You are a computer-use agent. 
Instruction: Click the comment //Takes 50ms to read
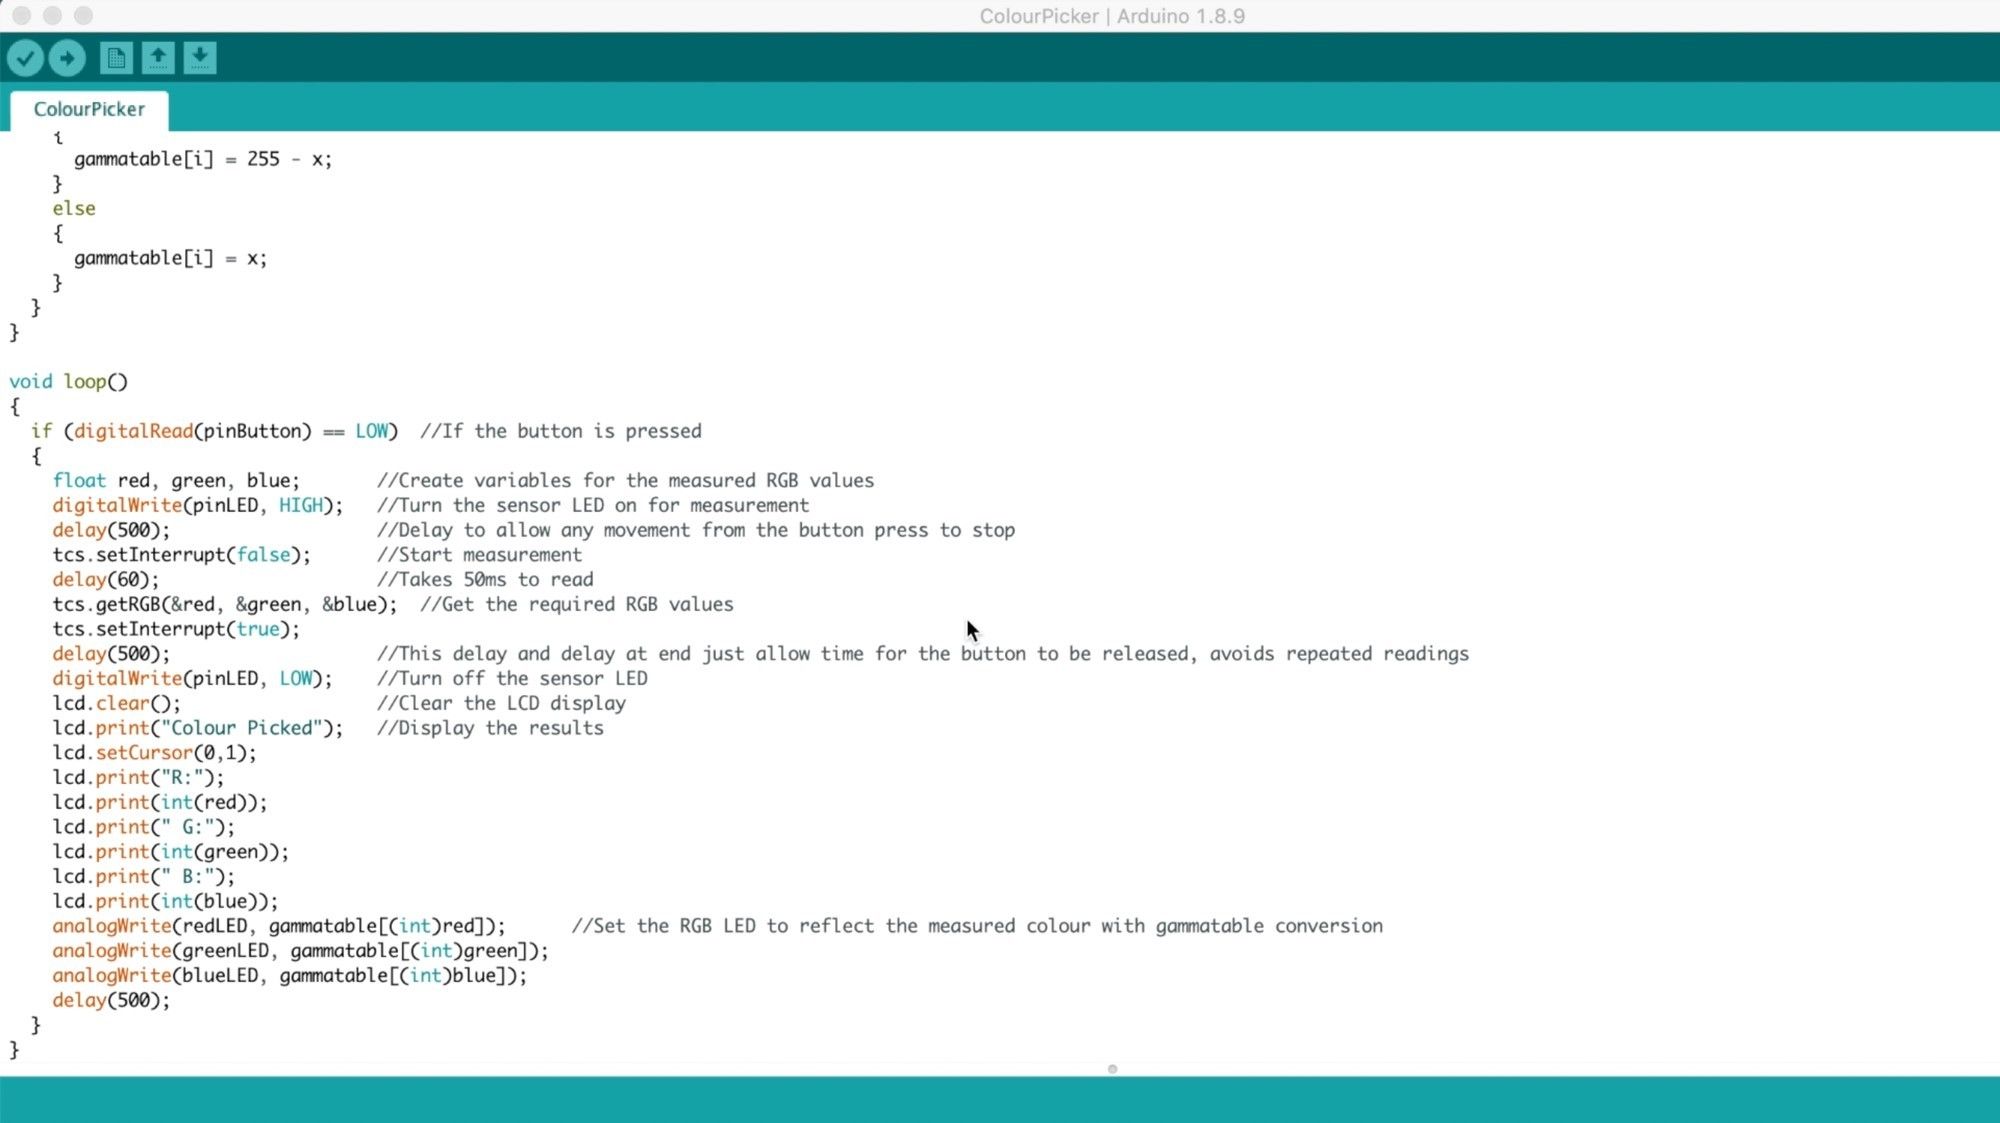[485, 579]
